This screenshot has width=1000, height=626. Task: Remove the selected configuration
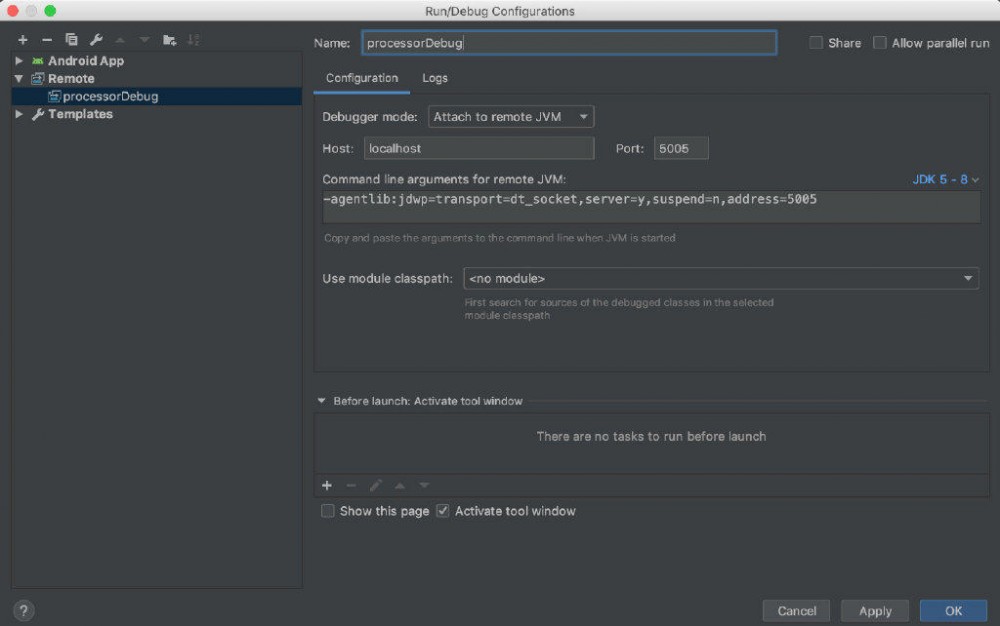tap(46, 40)
